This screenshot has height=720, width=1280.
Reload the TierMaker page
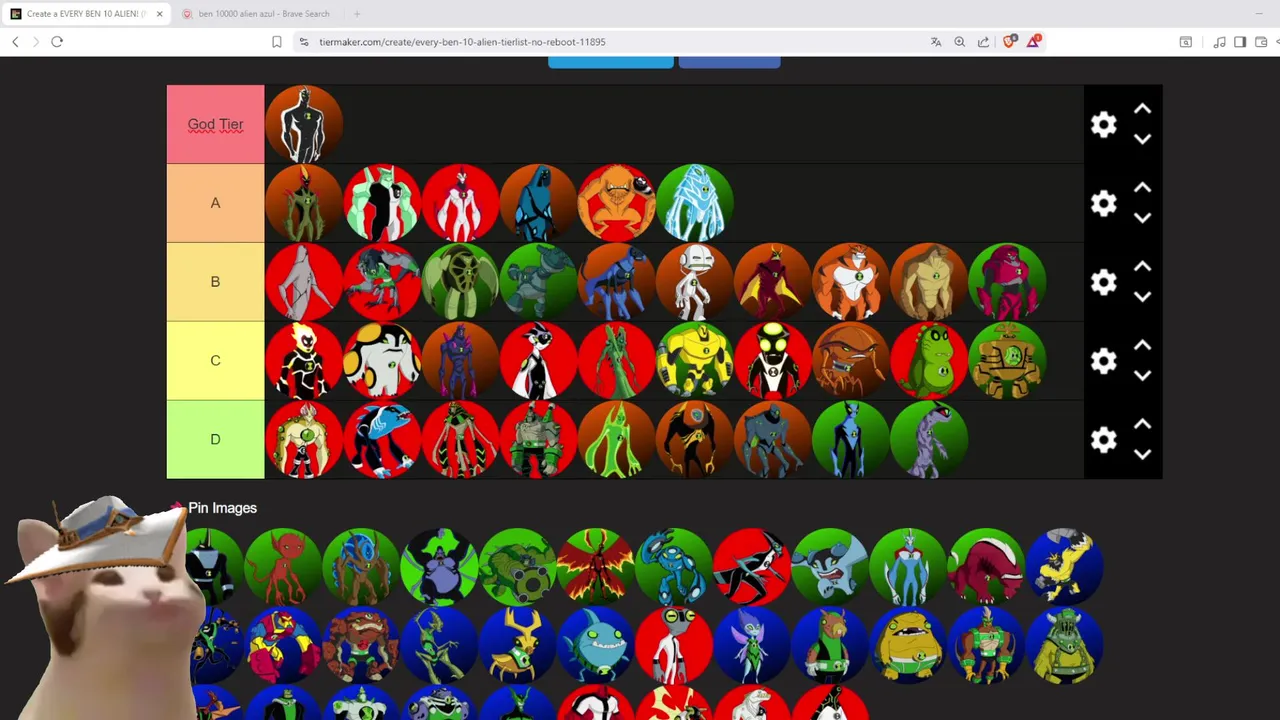57,42
